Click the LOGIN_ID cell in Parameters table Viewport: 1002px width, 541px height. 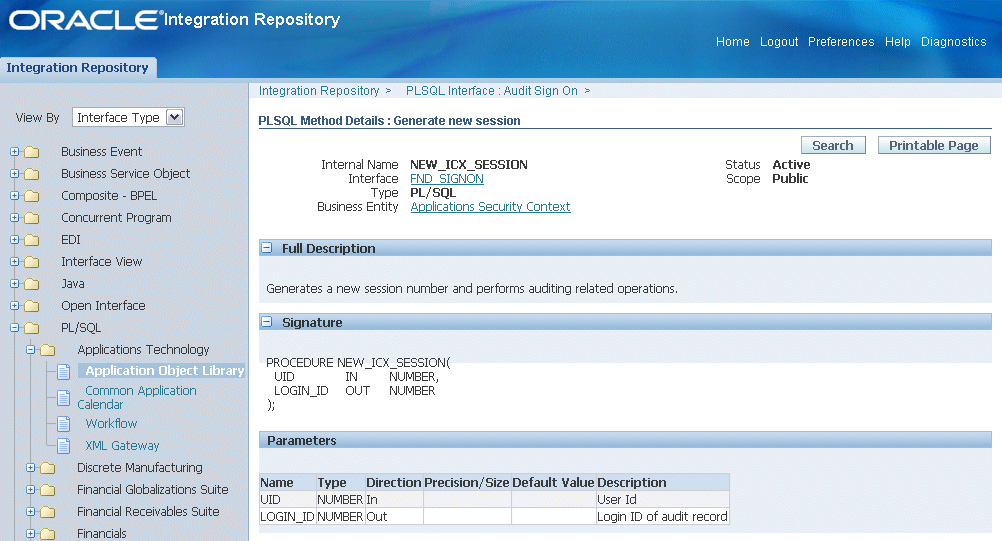288,516
